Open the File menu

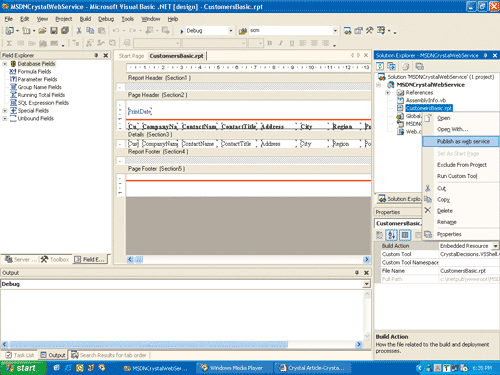click(9, 19)
